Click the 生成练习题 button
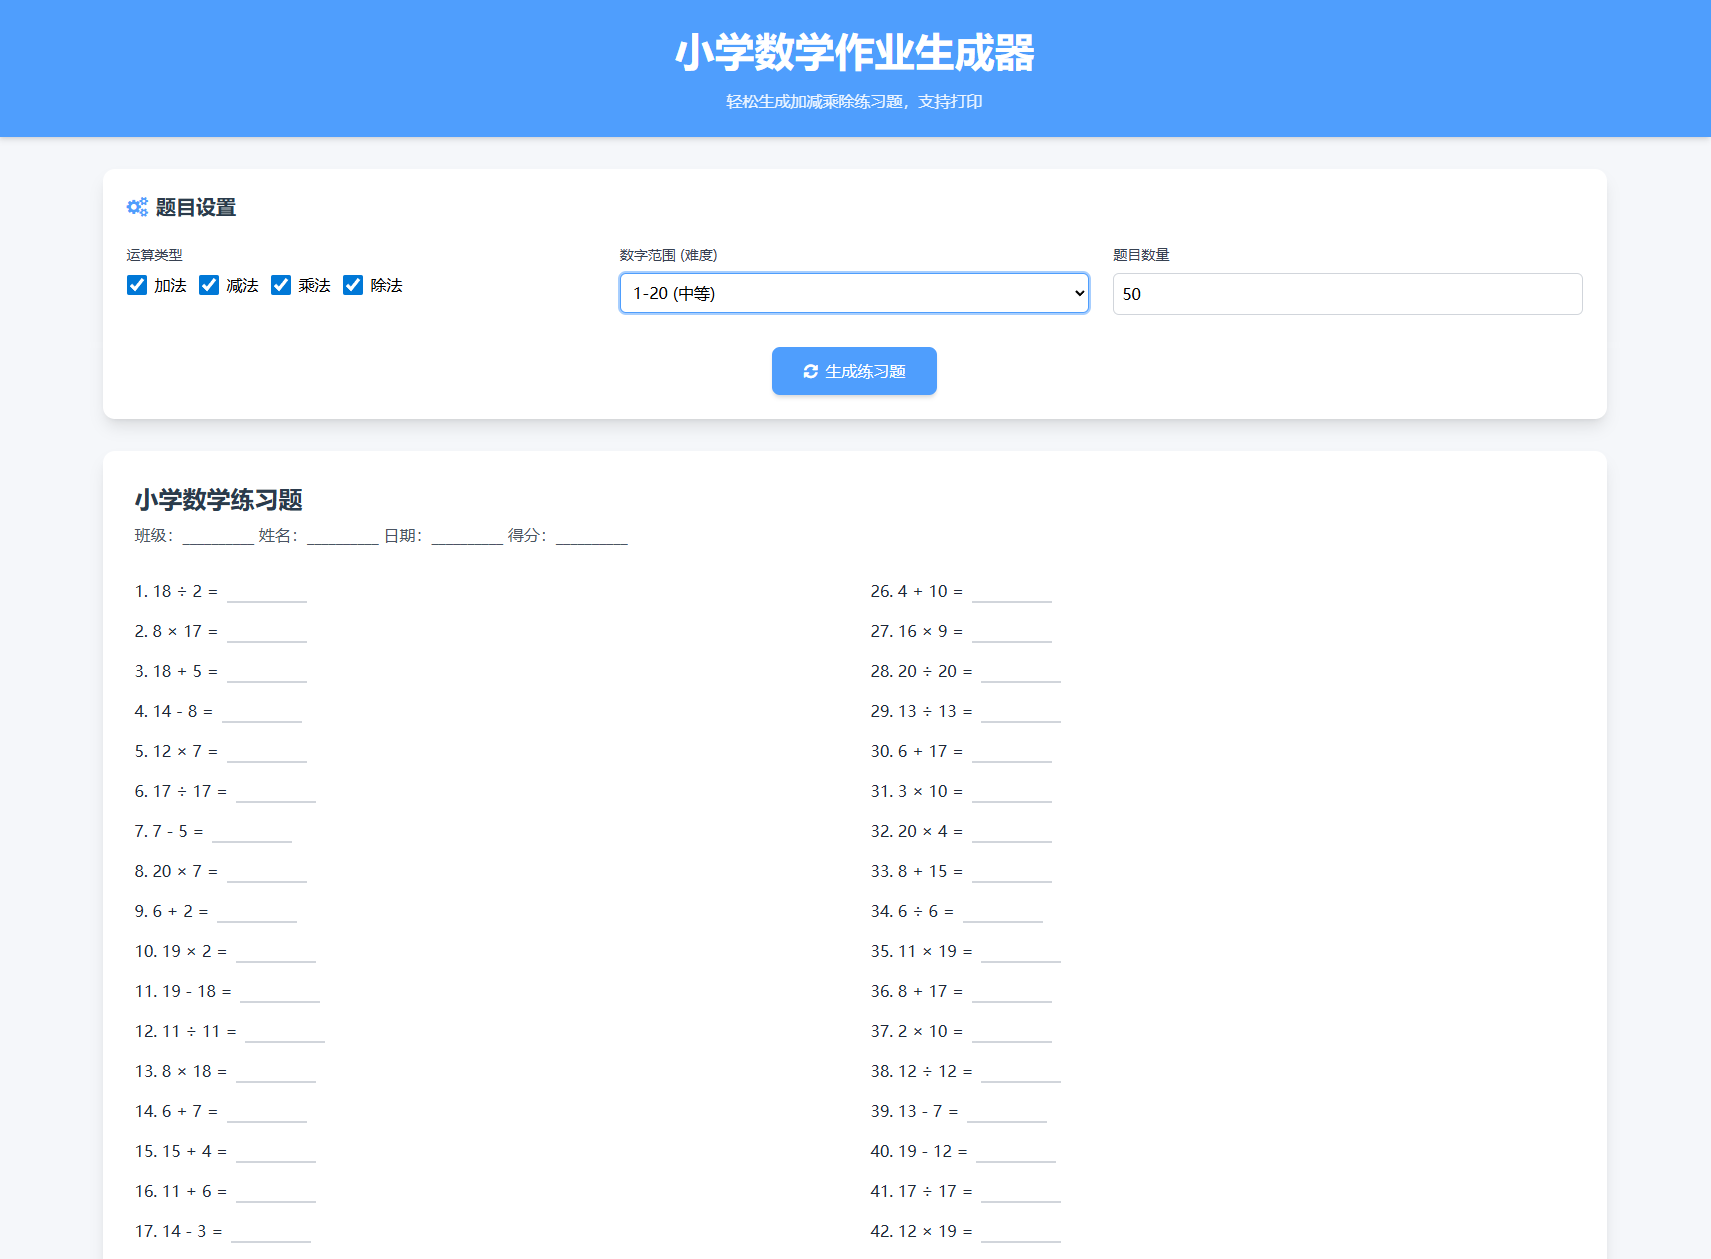Viewport: 1711px width, 1259px height. (853, 371)
